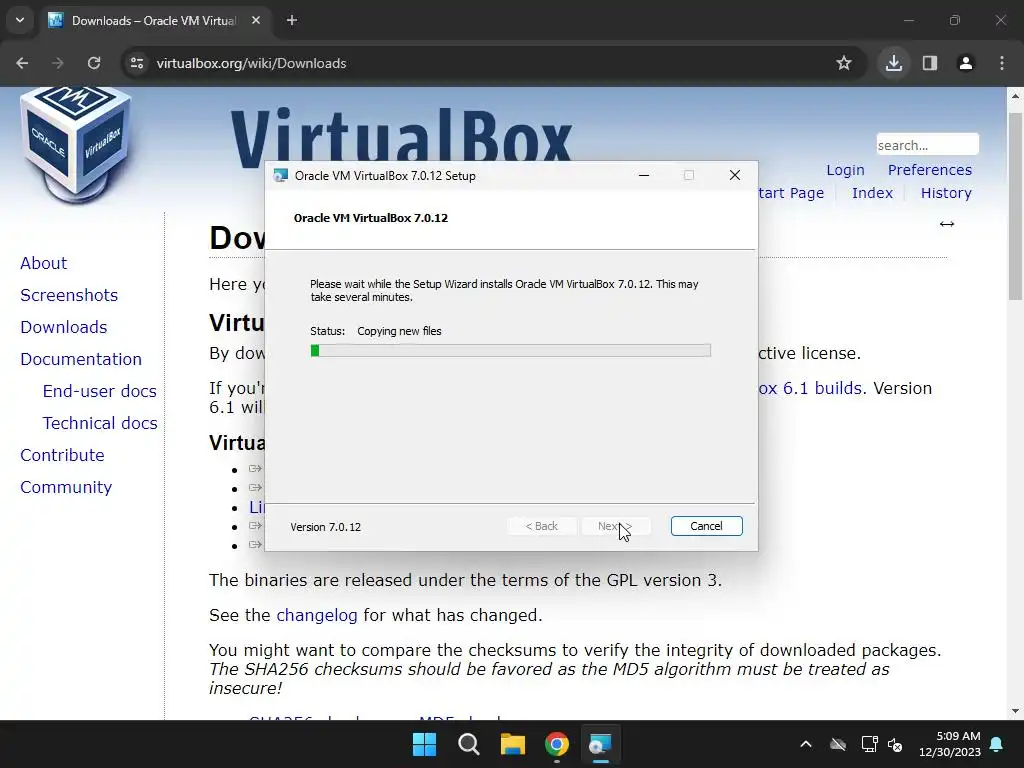Minimize the VirtualBox Setup dialog
1024x768 pixels.
coord(643,175)
